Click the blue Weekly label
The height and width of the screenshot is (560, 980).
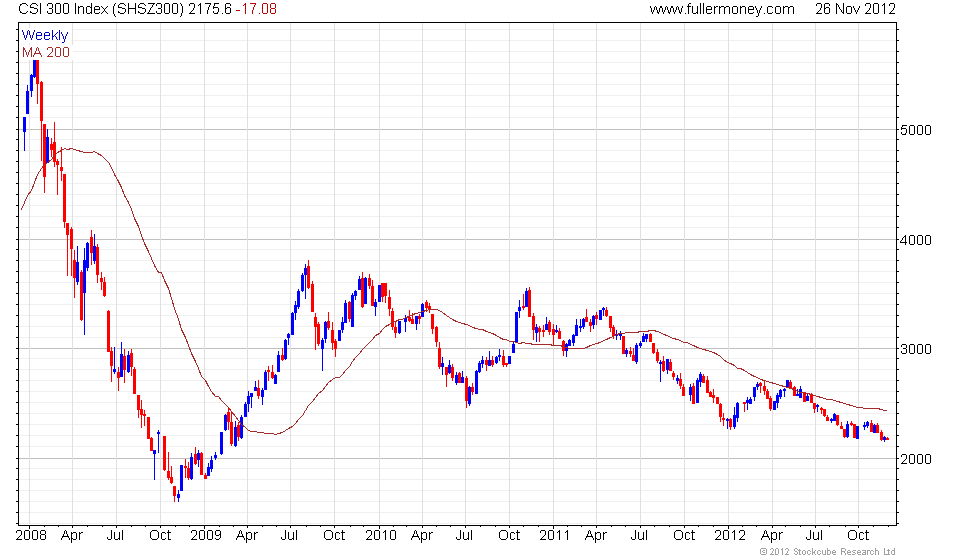(44, 36)
